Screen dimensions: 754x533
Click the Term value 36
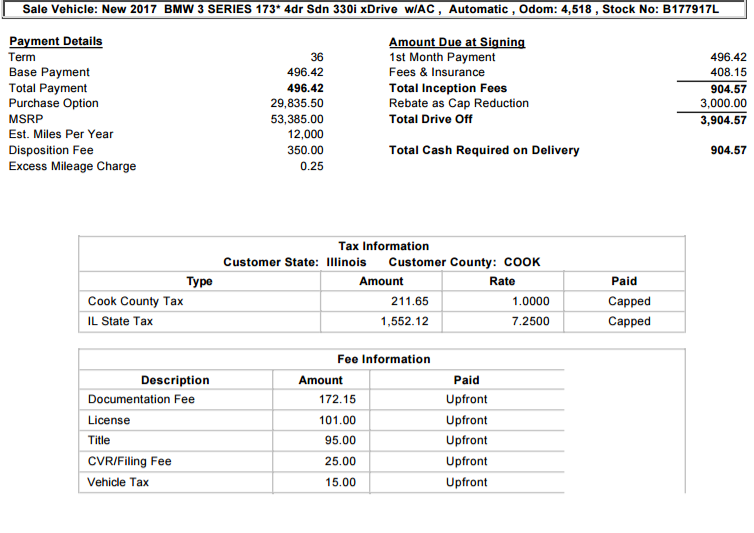pos(317,57)
